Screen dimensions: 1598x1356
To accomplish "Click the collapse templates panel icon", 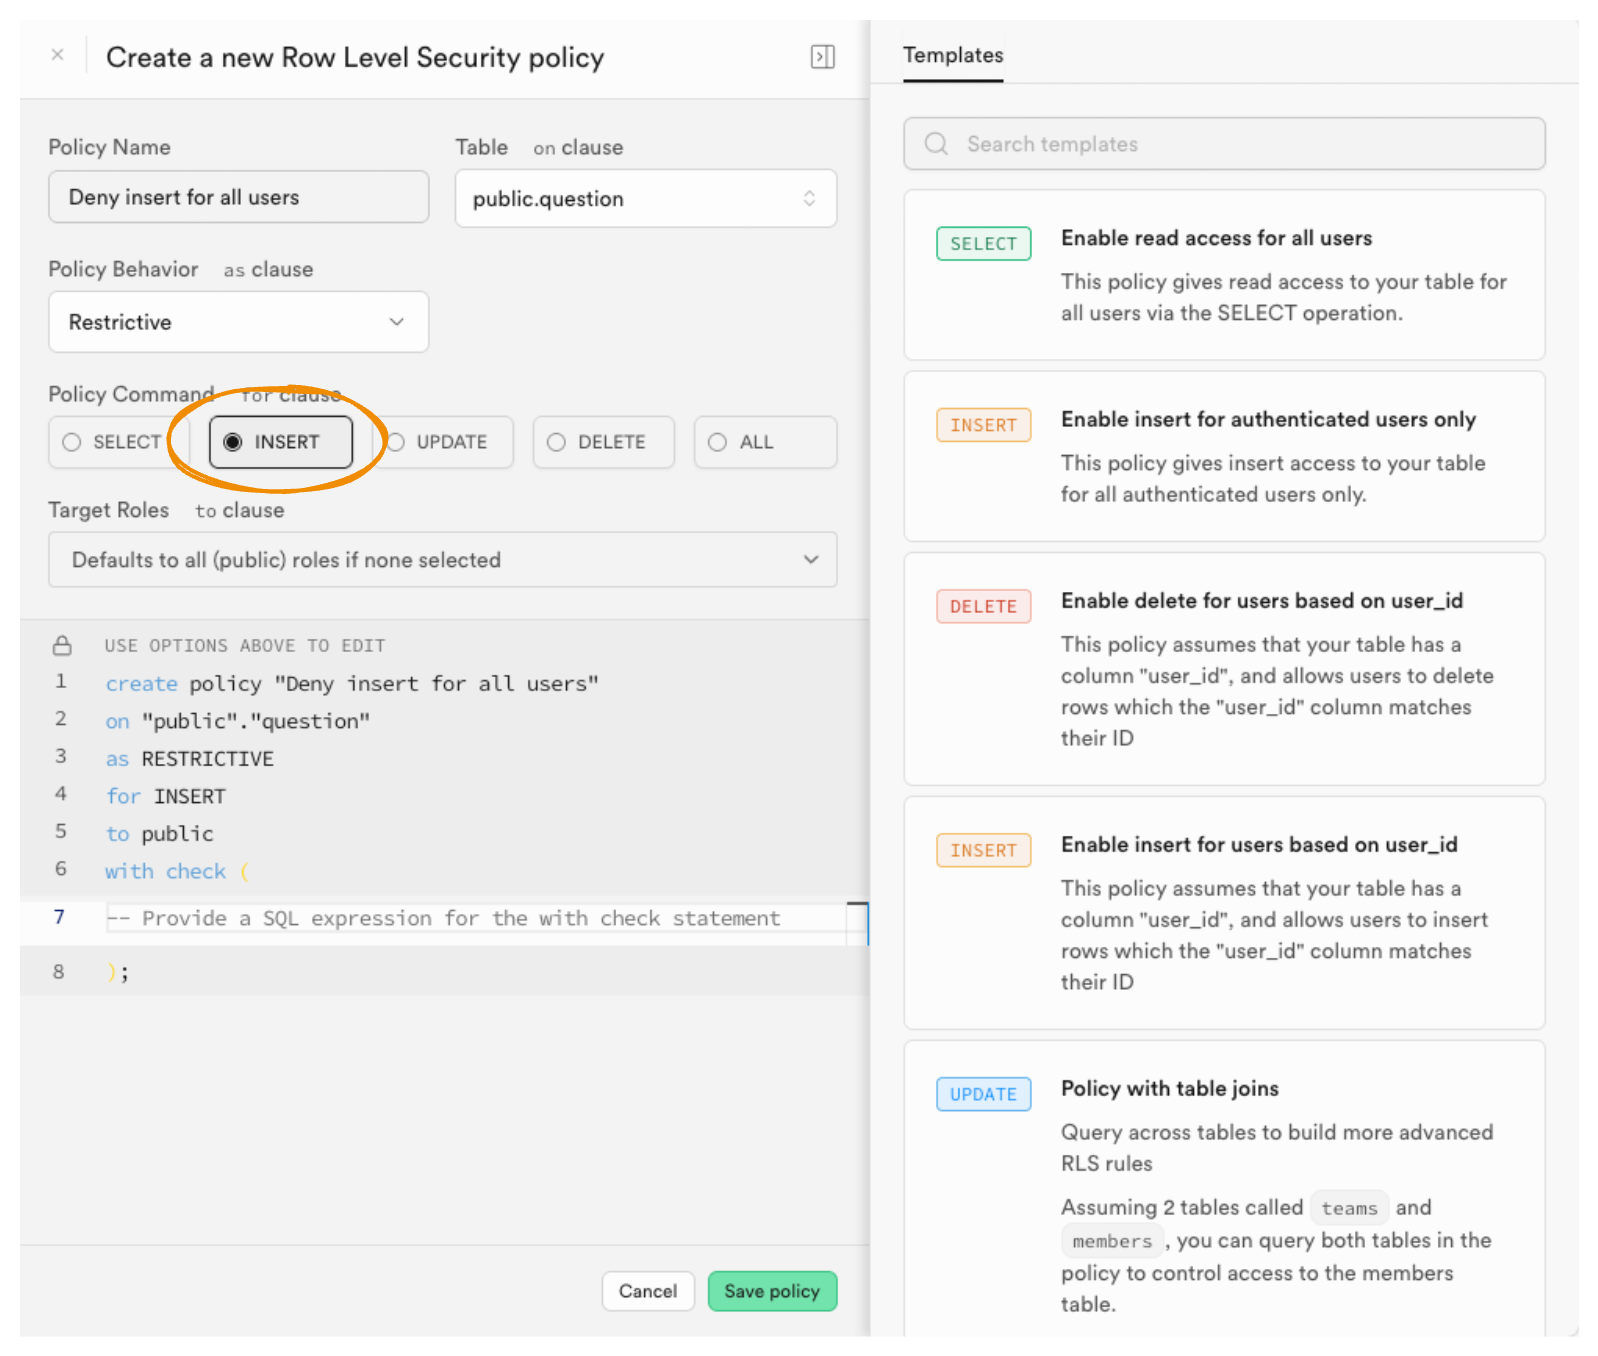I will tap(822, 57).
